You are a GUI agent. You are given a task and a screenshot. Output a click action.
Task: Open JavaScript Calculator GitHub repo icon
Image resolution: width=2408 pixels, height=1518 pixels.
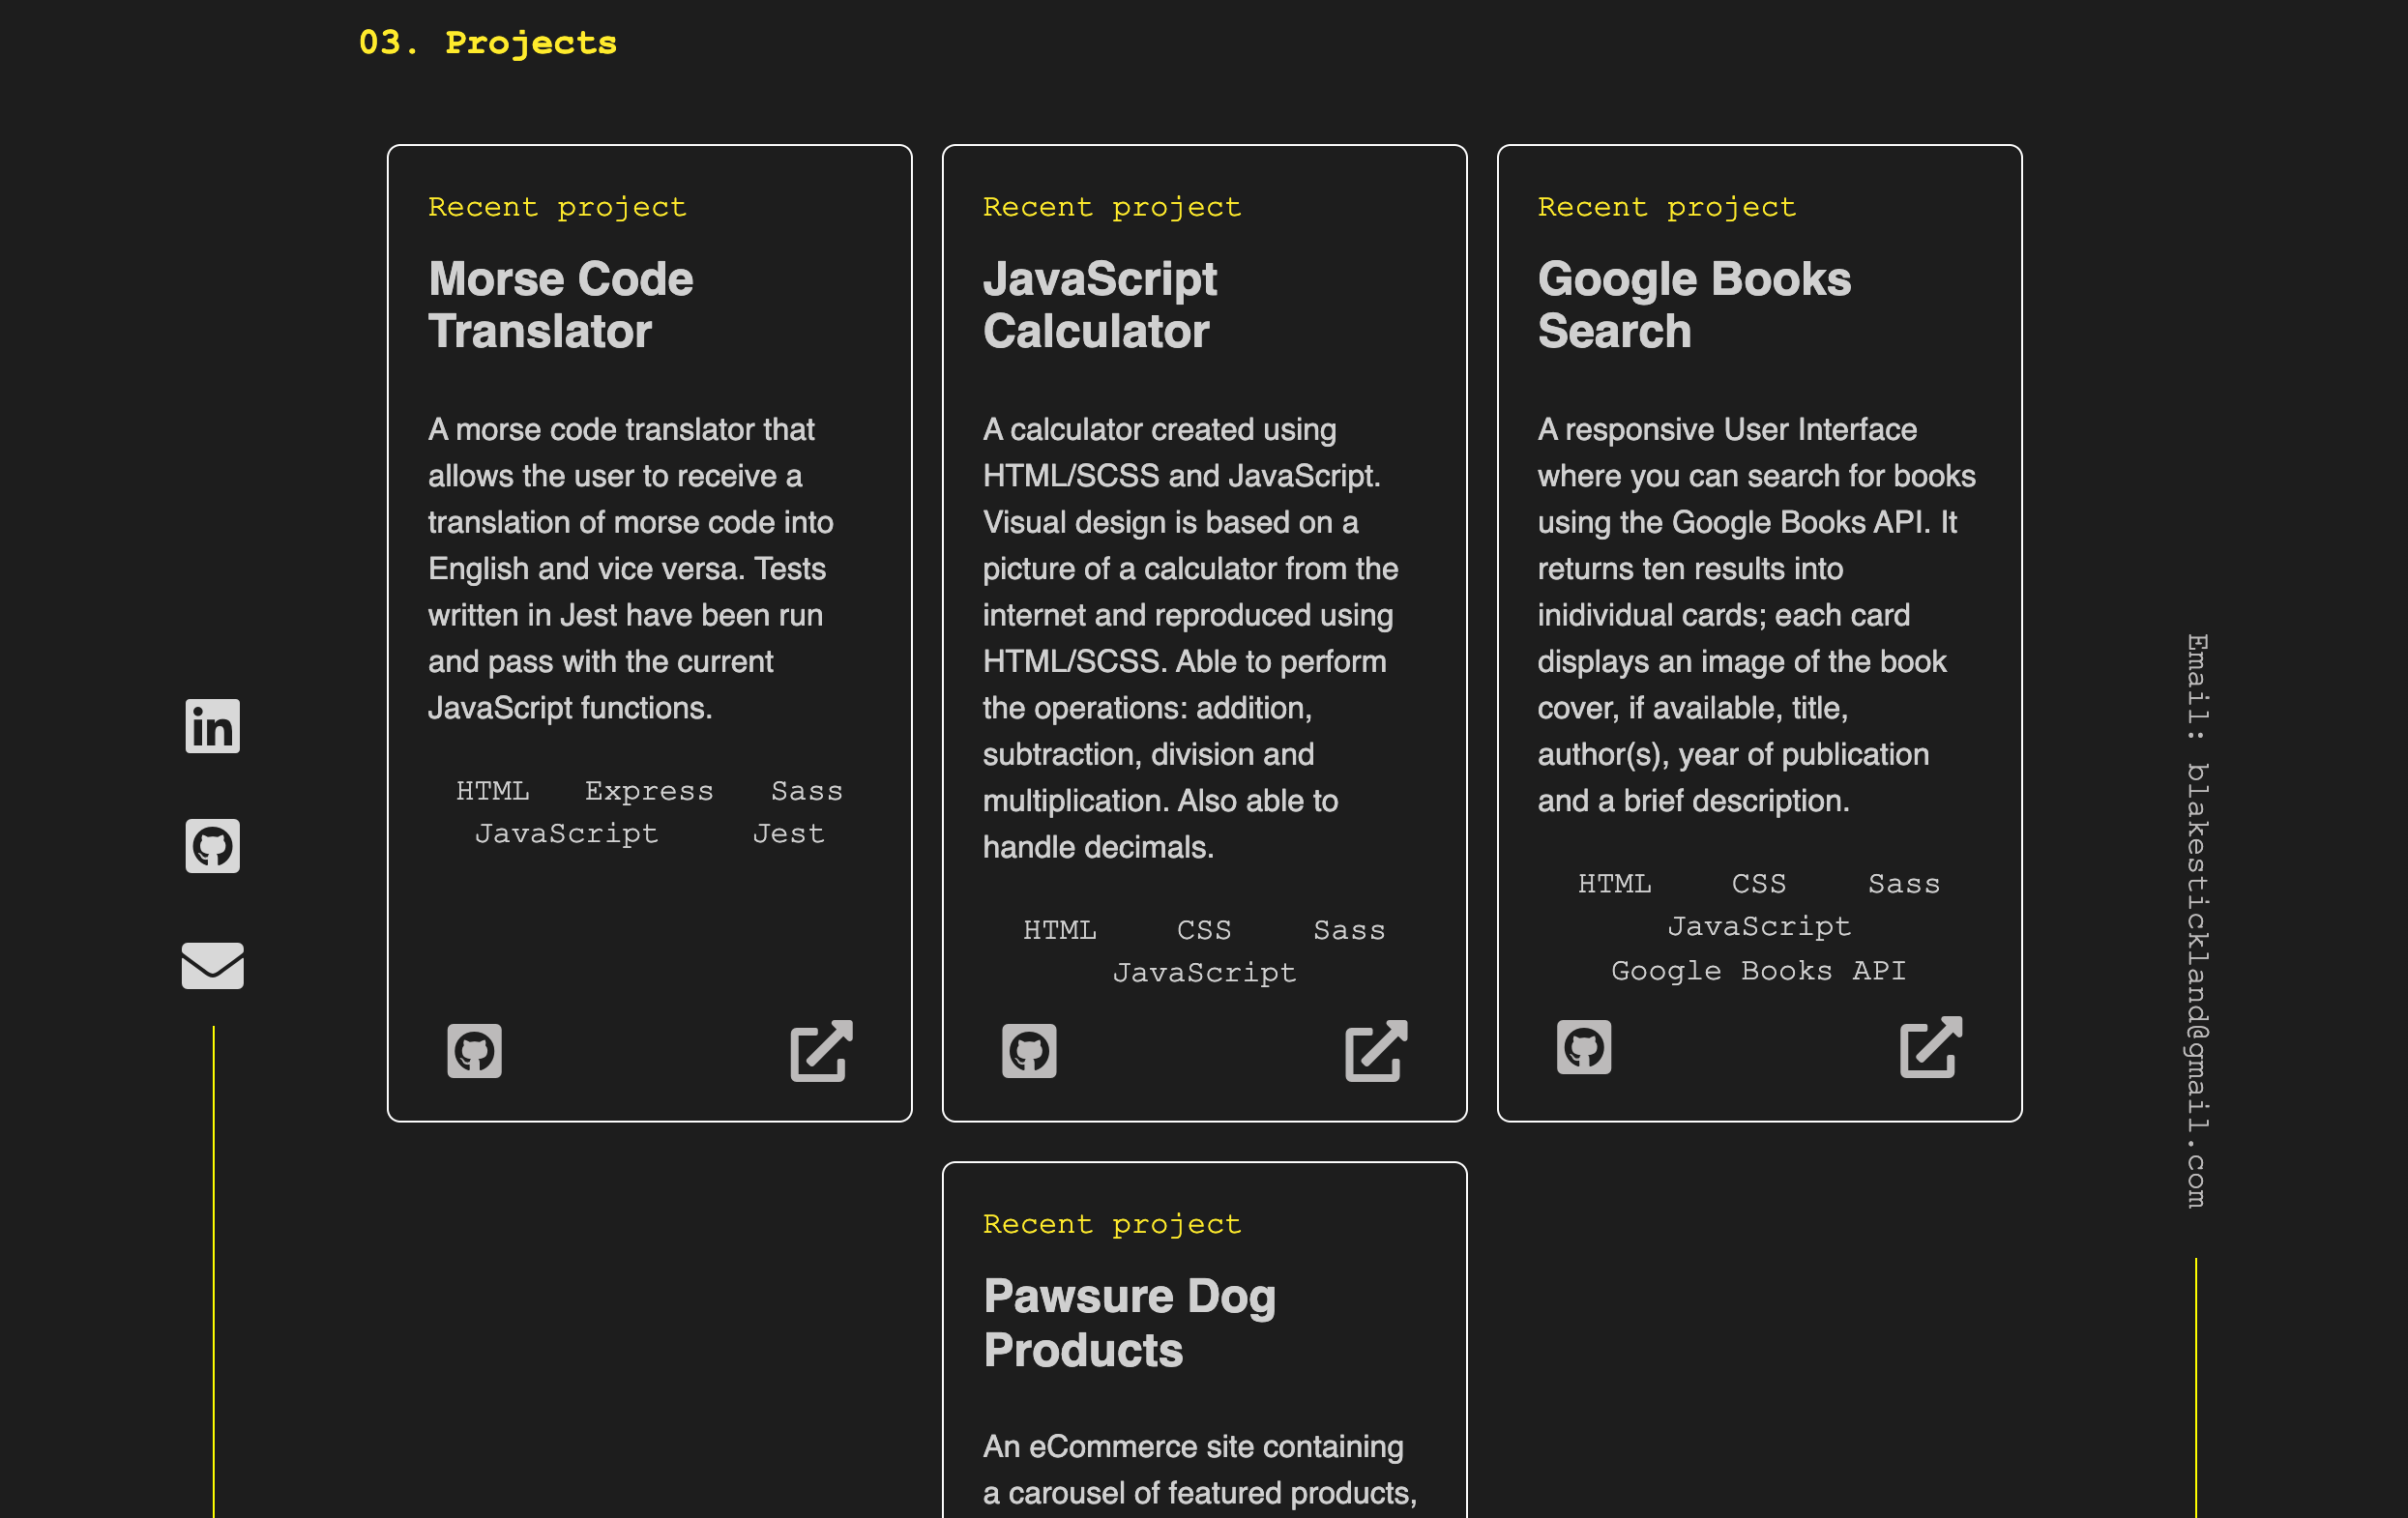click(1029, 1051)
